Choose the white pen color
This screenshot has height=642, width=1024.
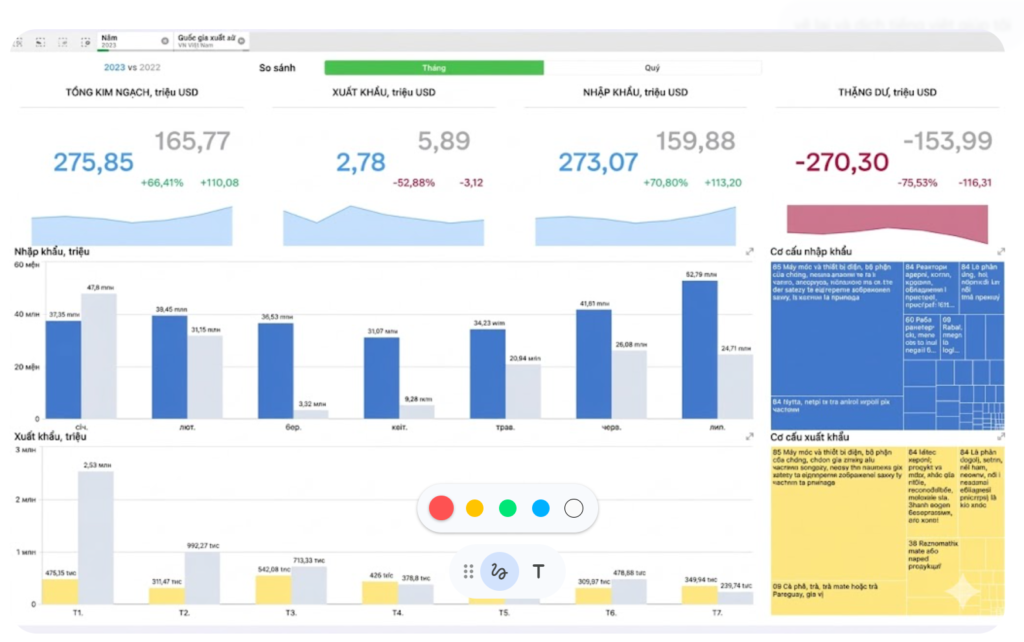tap(573, 508)
